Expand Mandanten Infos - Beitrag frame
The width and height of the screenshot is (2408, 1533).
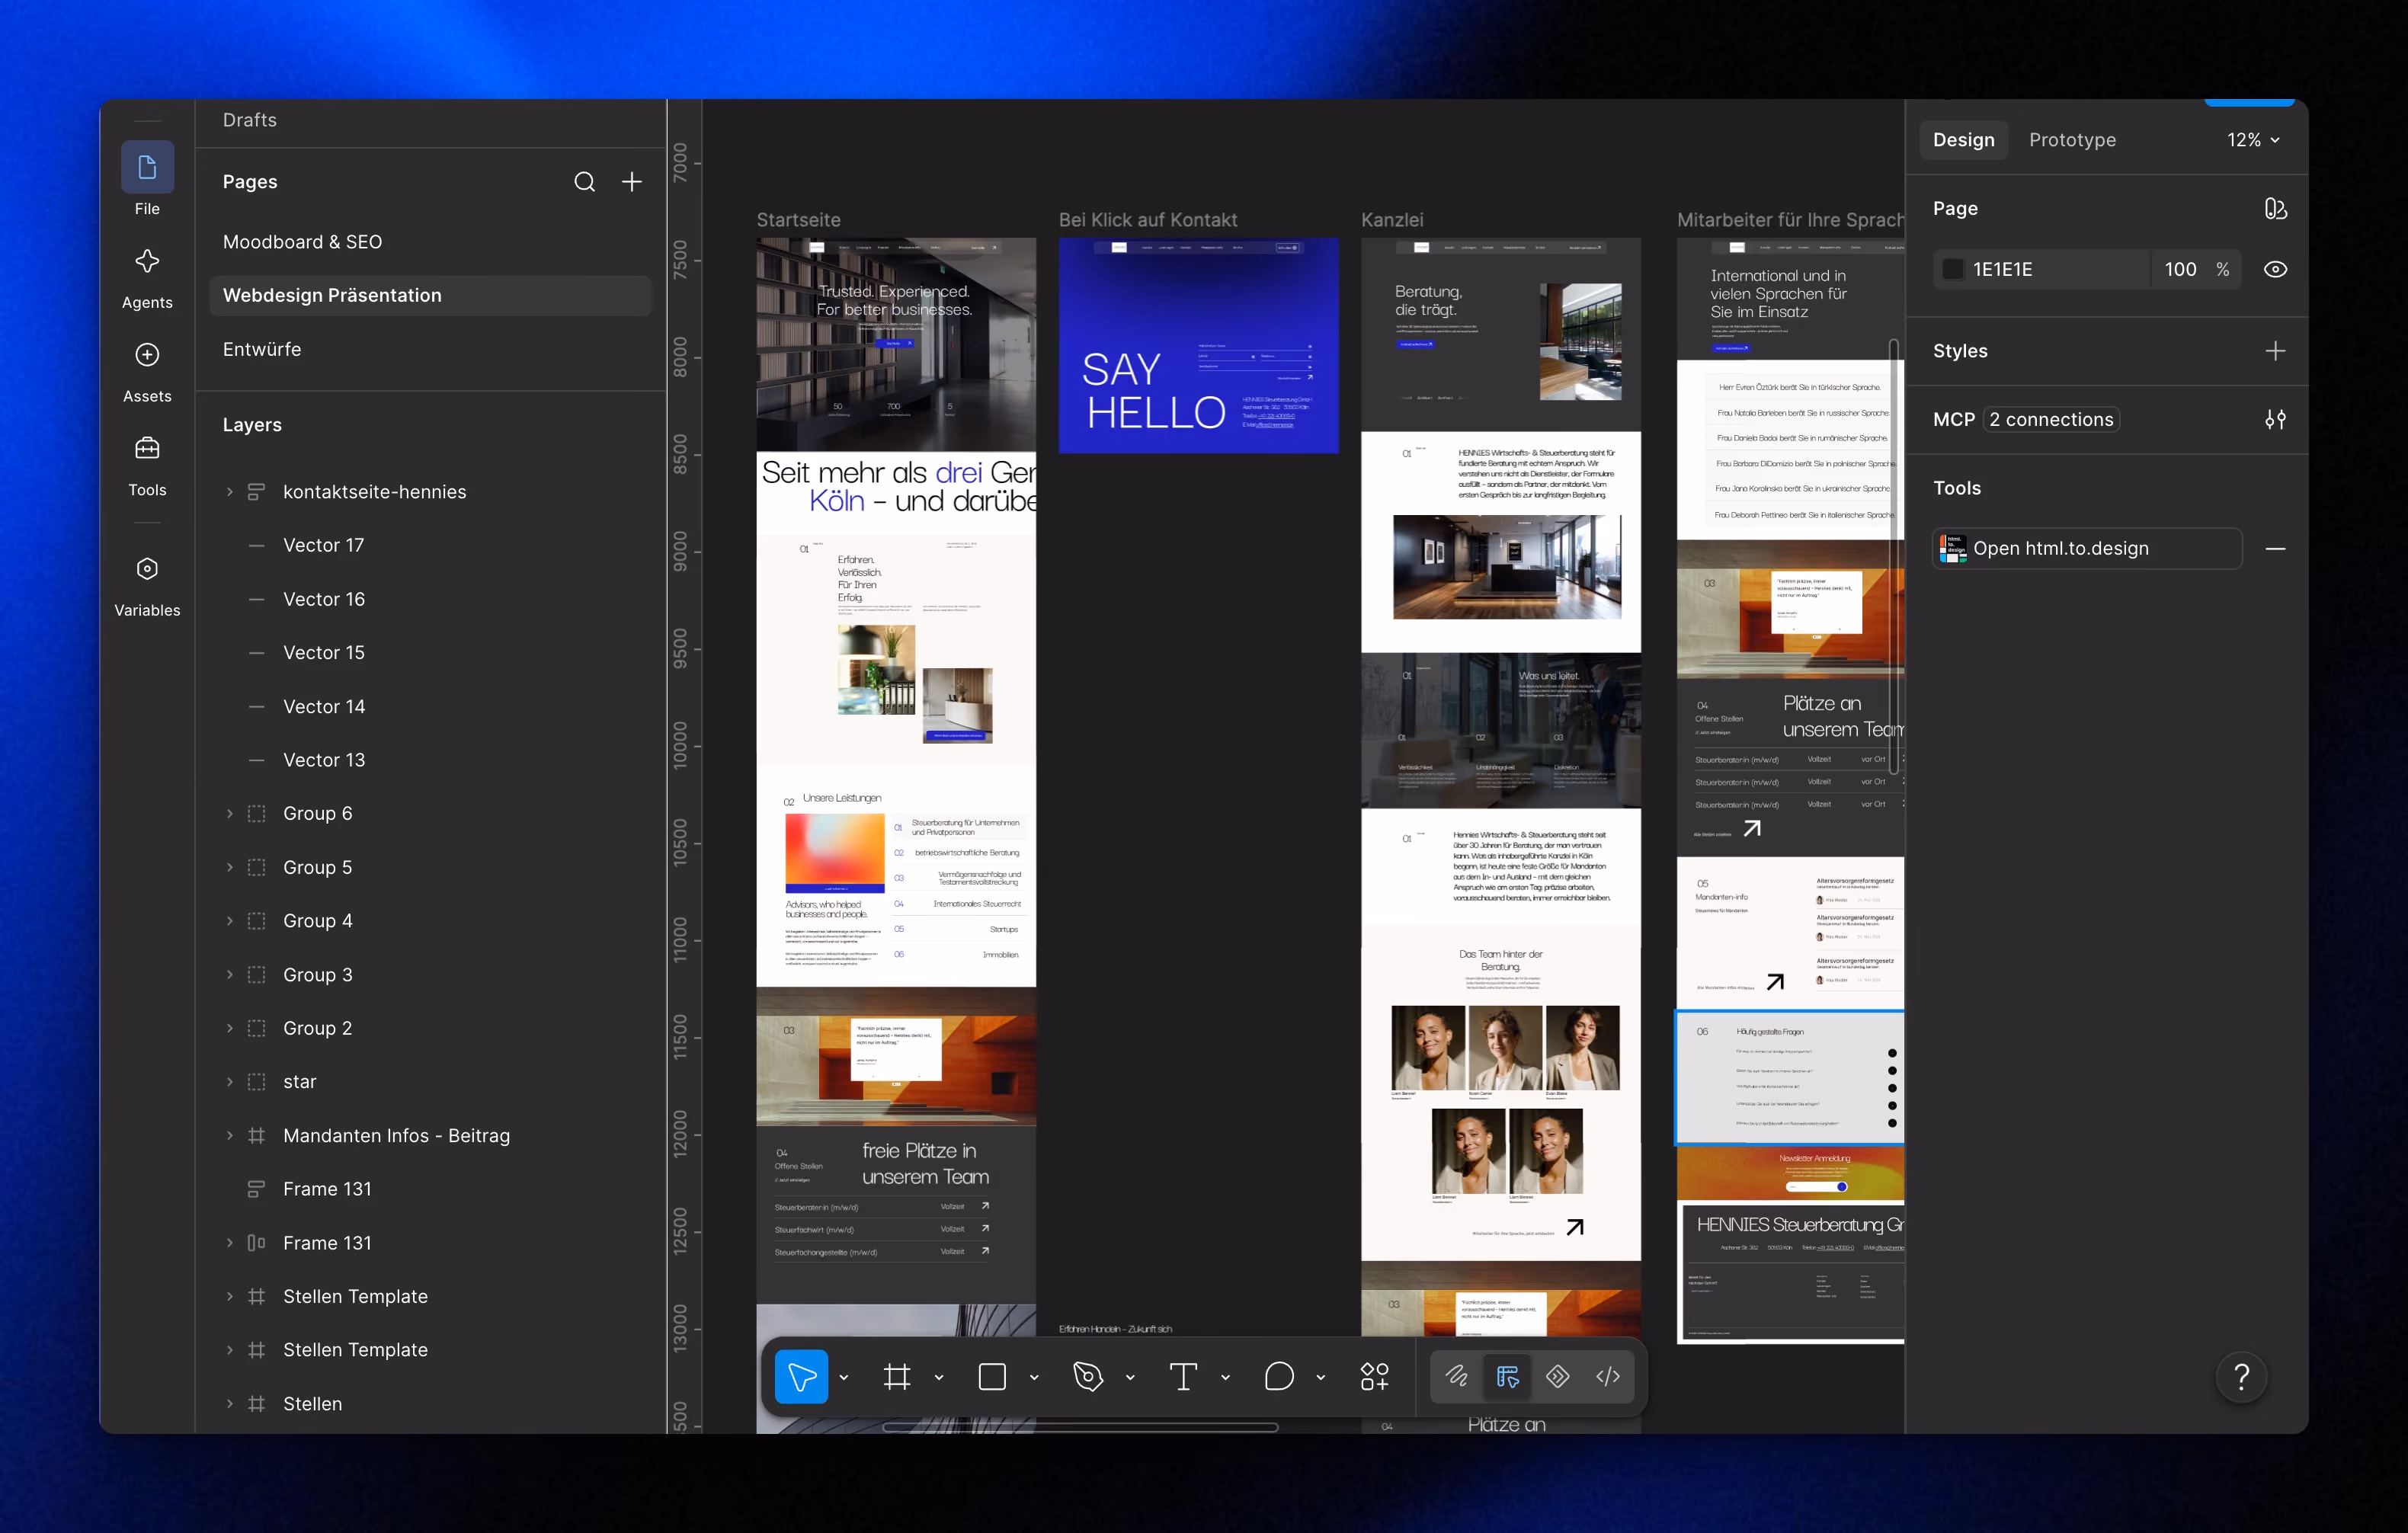(x=229, y=1136)
